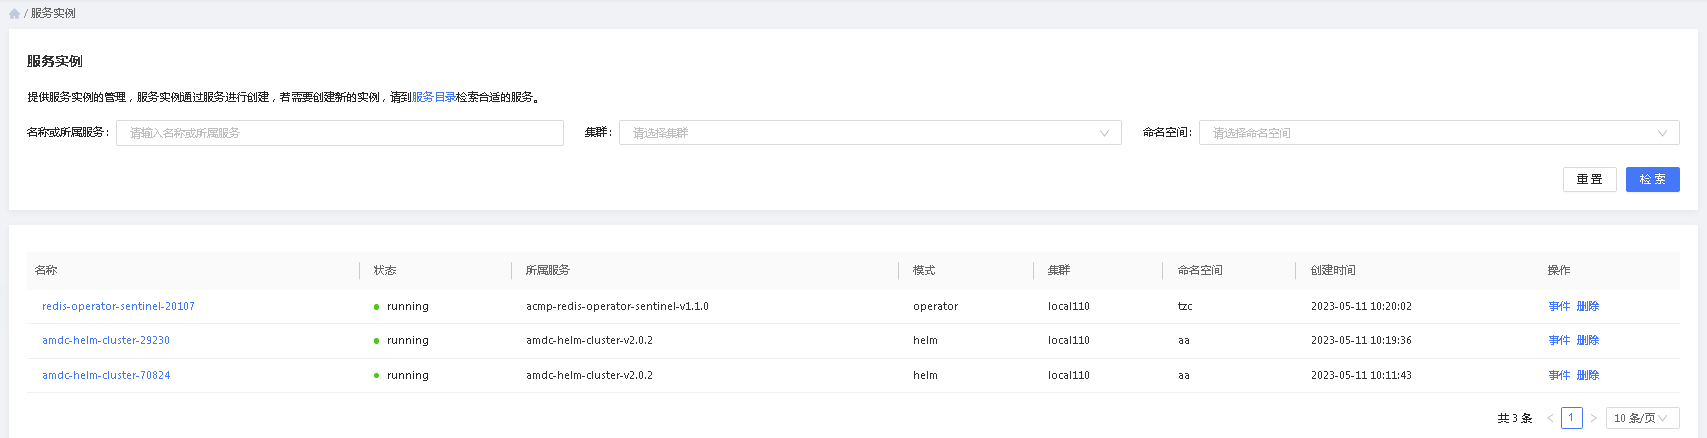The width and height of the screenshot is (1707, 438).
Task: Click the home icon in breadcrumb
Action: 14,14
